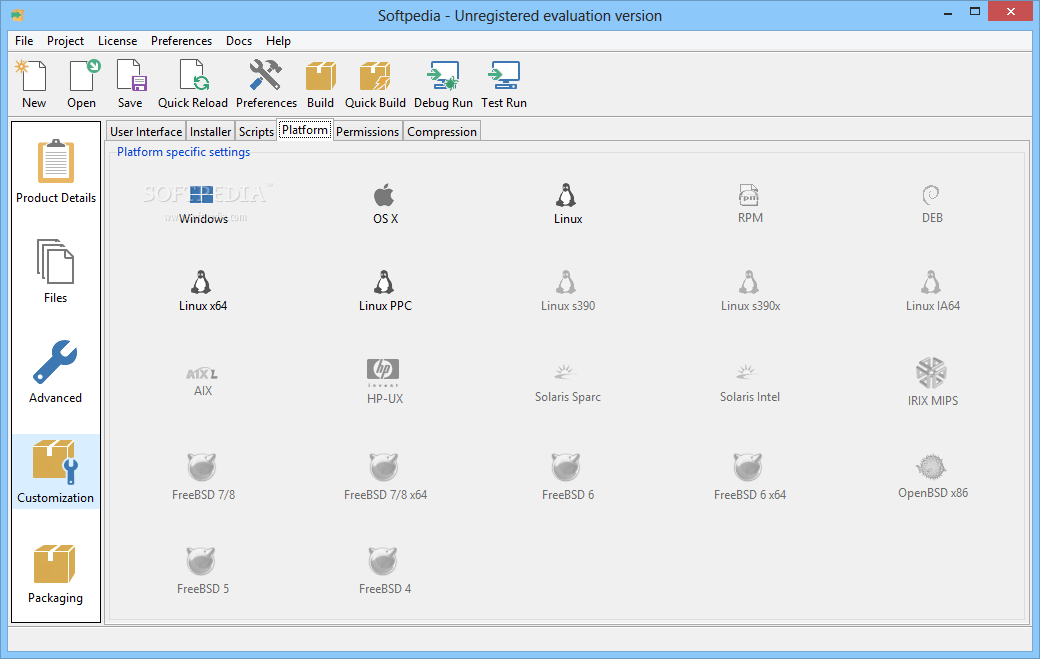The height and width of the screenshot is (659, 1040).
Task: Select the AIX platform icon
Action: click(203, 382)
